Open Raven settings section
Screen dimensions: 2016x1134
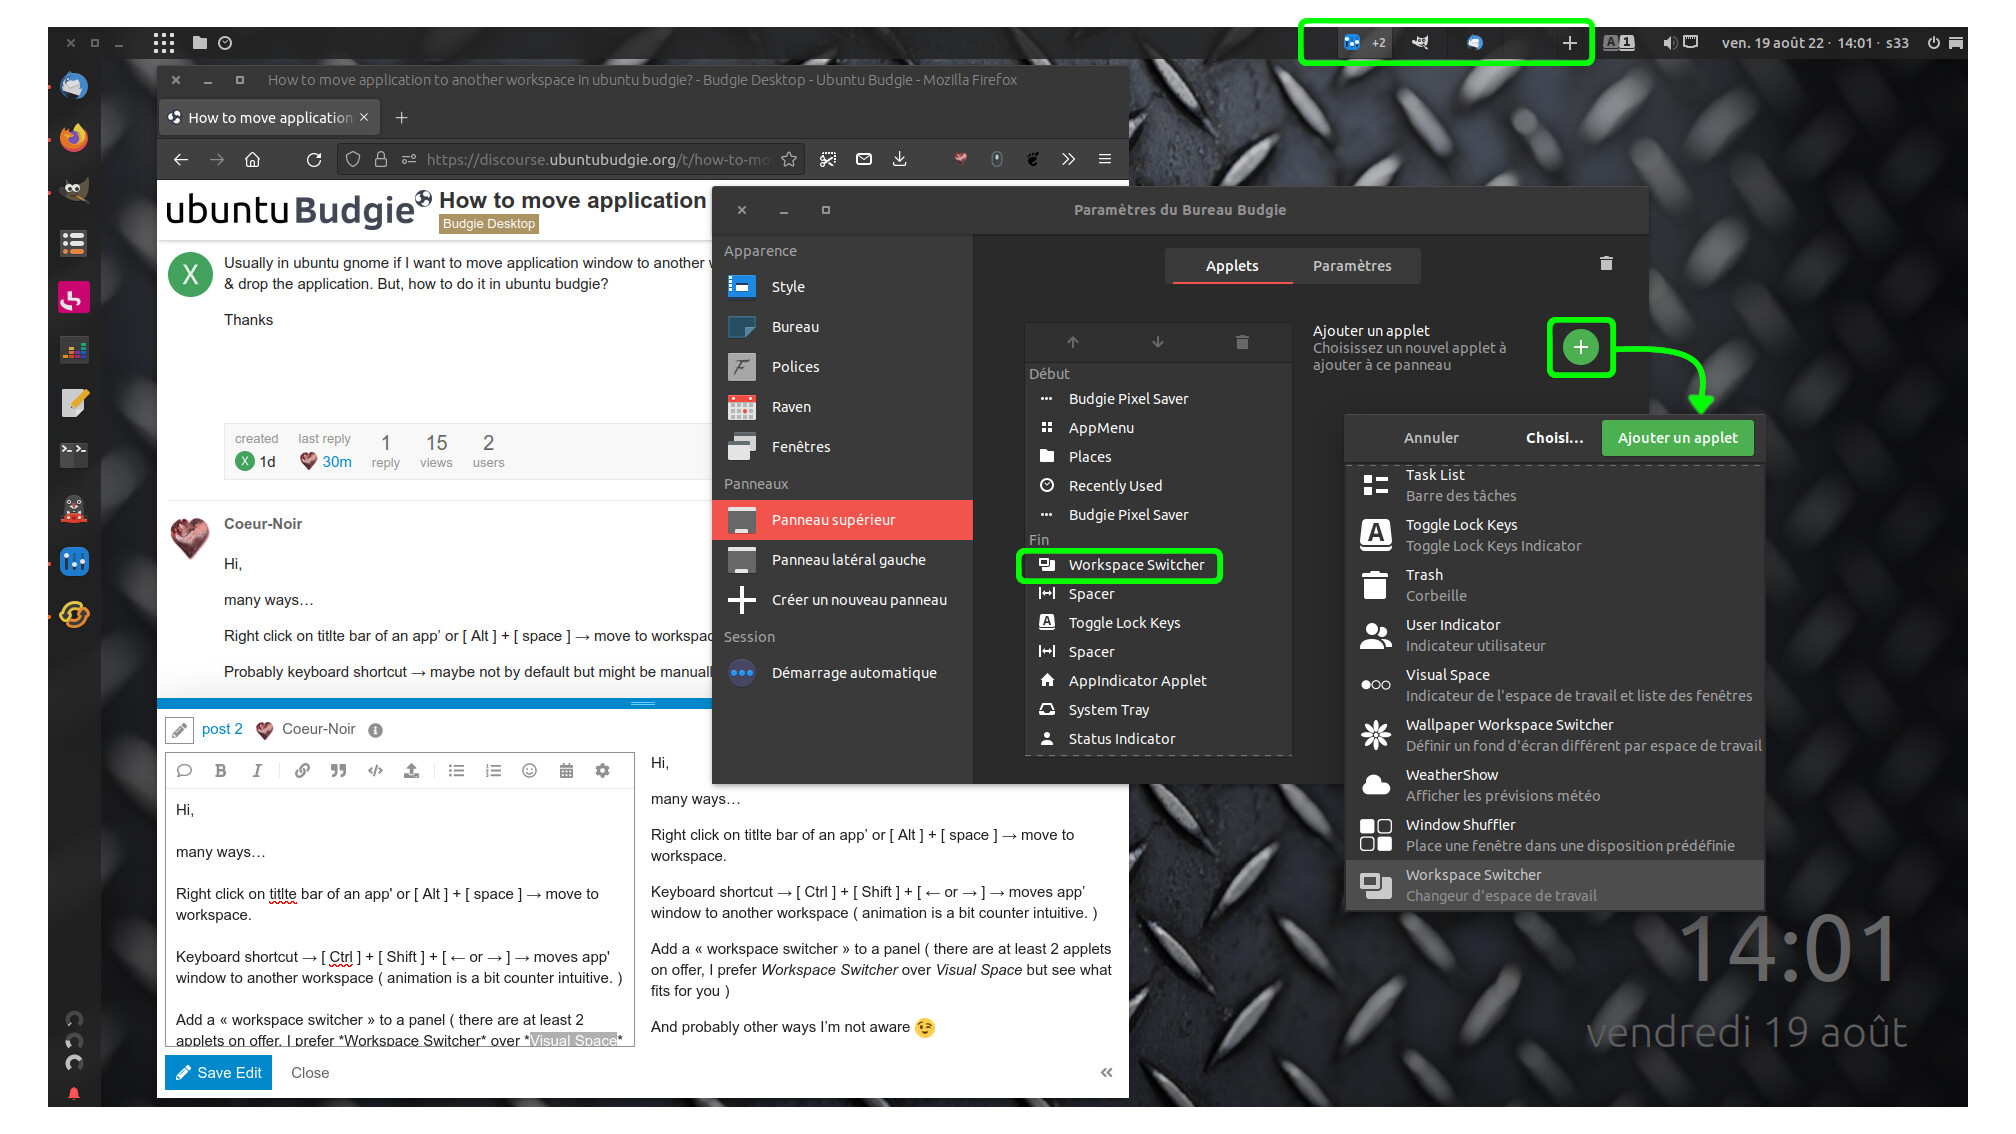842,407
